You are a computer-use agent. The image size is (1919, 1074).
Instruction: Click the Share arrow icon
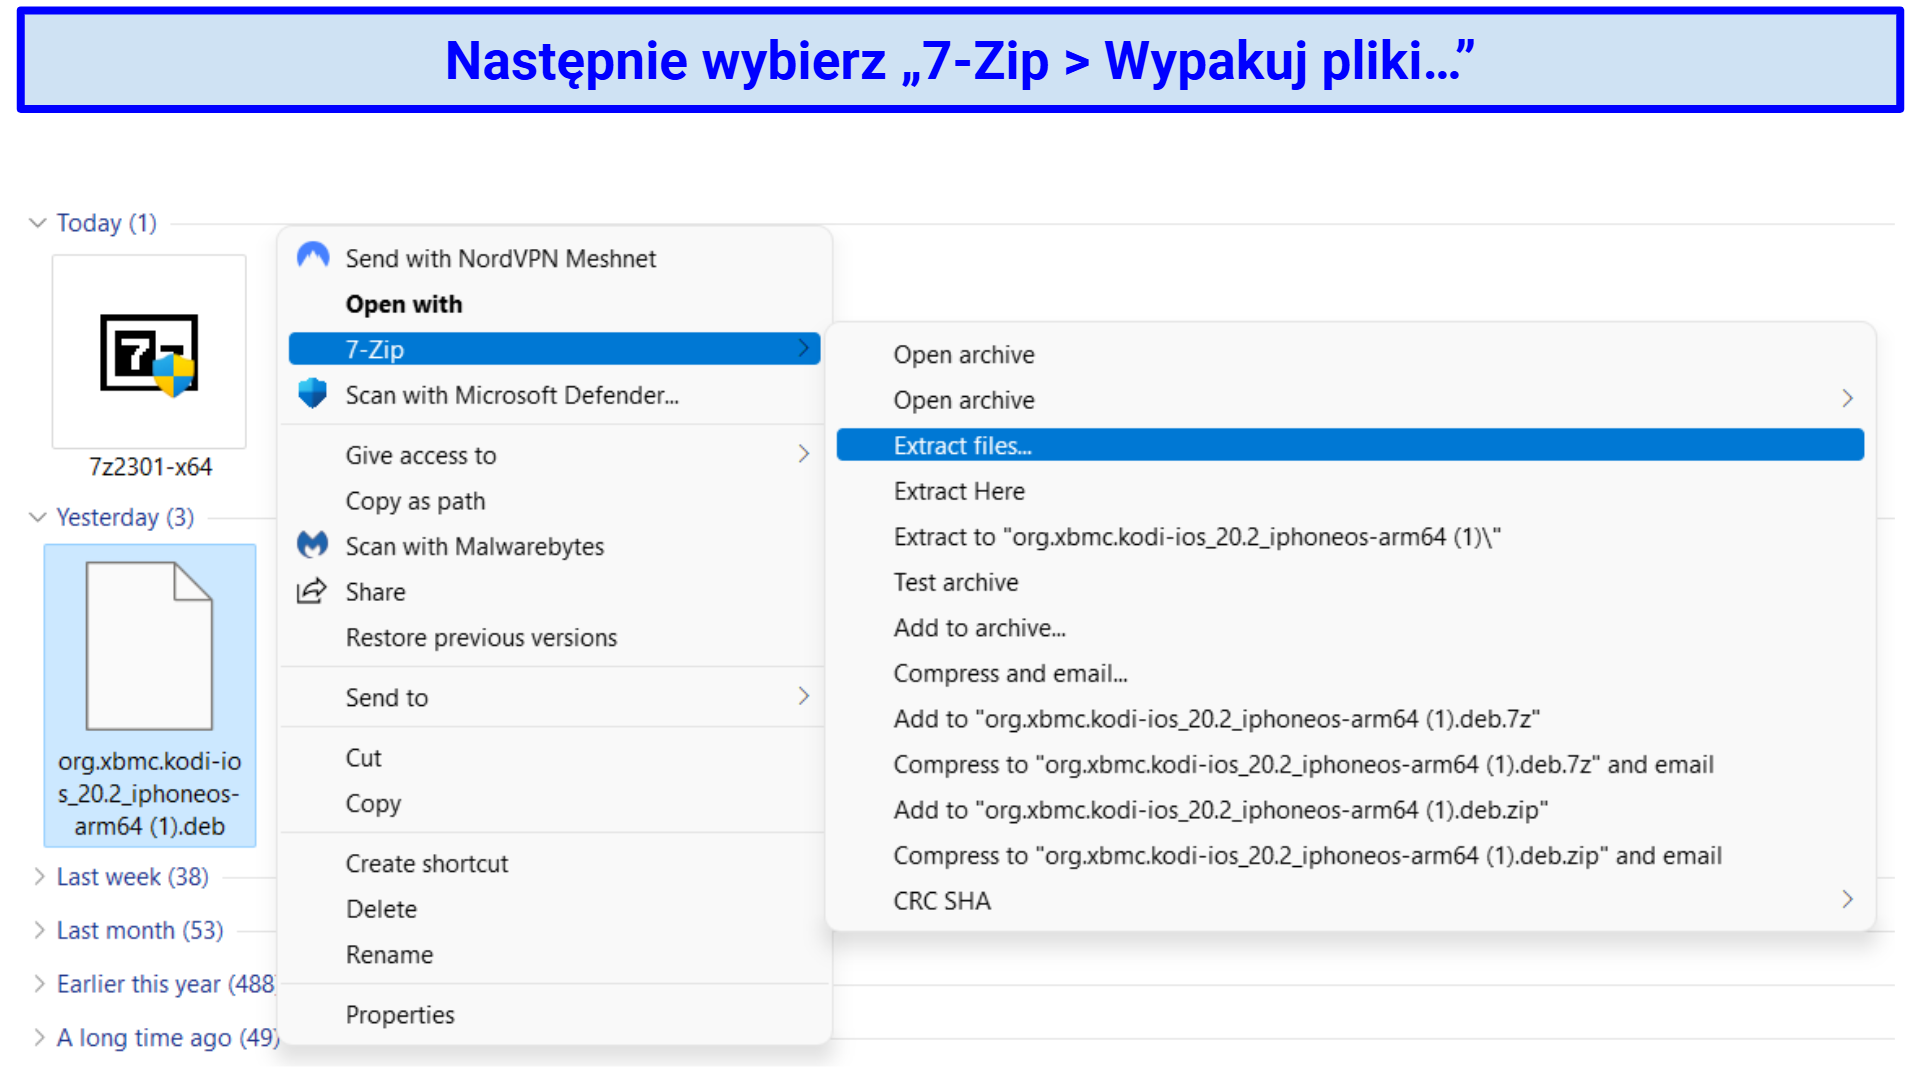click(x=312, y=590)
